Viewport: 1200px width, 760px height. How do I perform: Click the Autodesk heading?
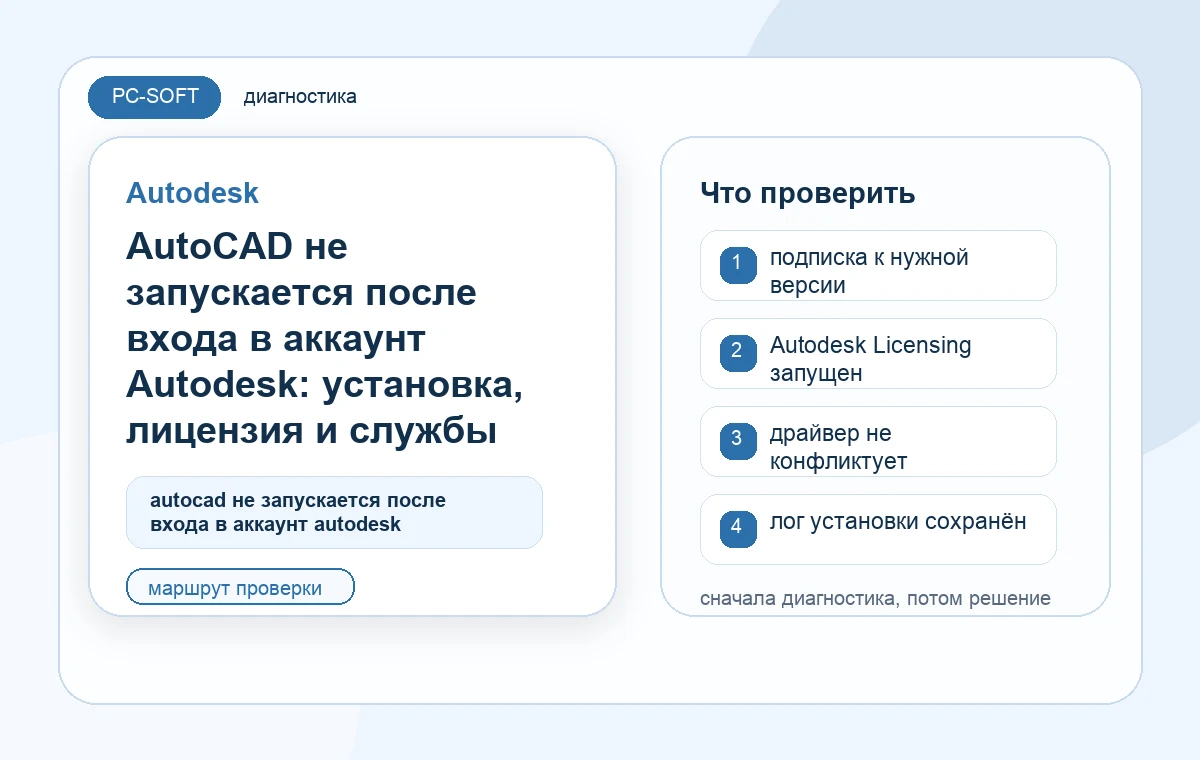click(192, 193)
